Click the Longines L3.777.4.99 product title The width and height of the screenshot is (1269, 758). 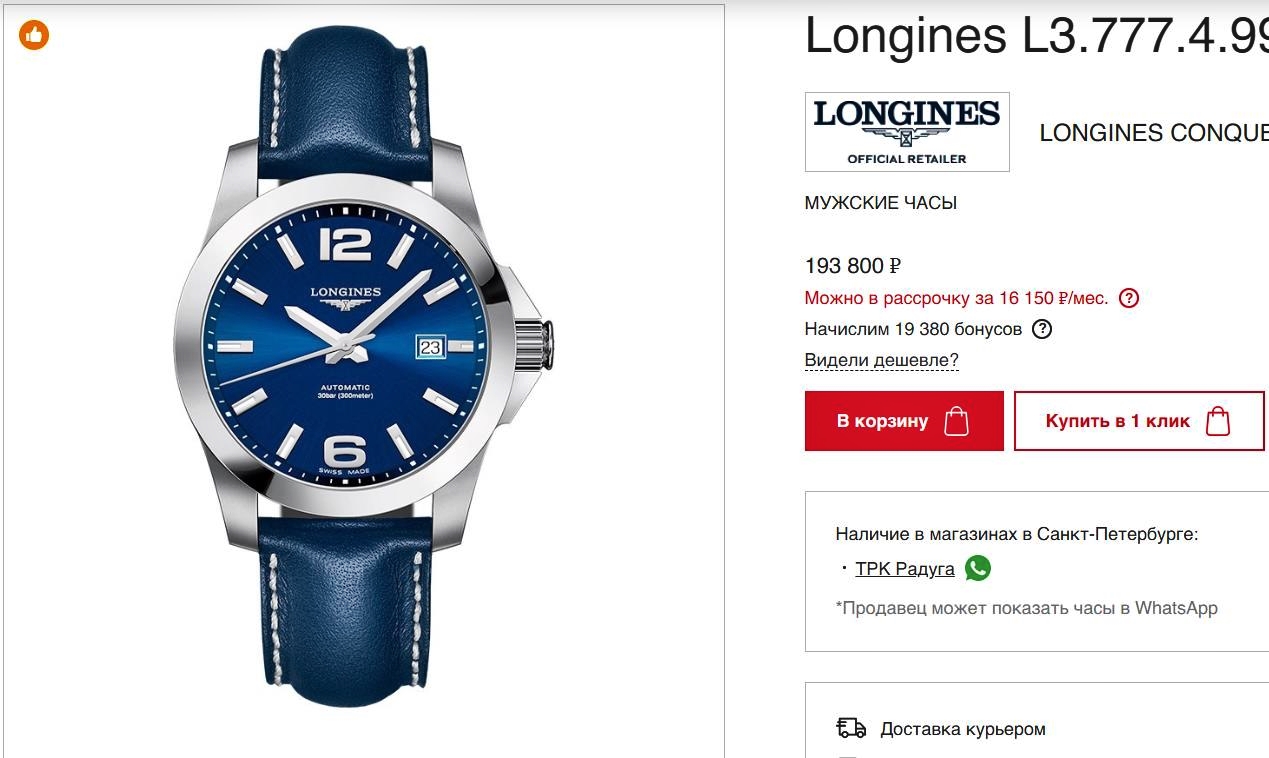click(x=1037, y=35)
